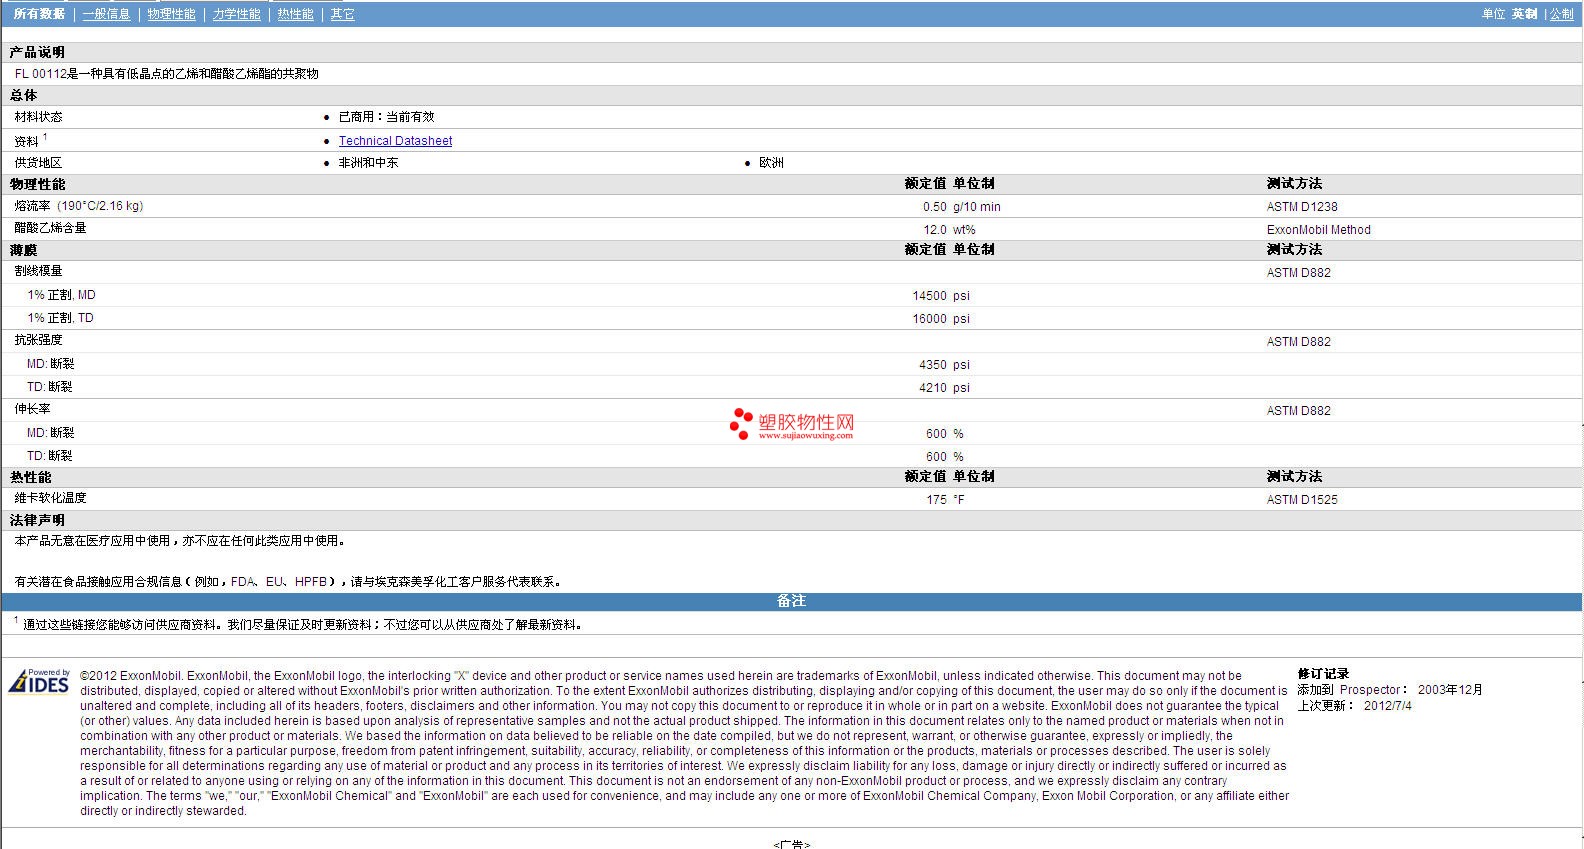The width and height of the screenshot is (1584, 849).
Task: Switch to the 热性能 tab
Action: point(295,14)
